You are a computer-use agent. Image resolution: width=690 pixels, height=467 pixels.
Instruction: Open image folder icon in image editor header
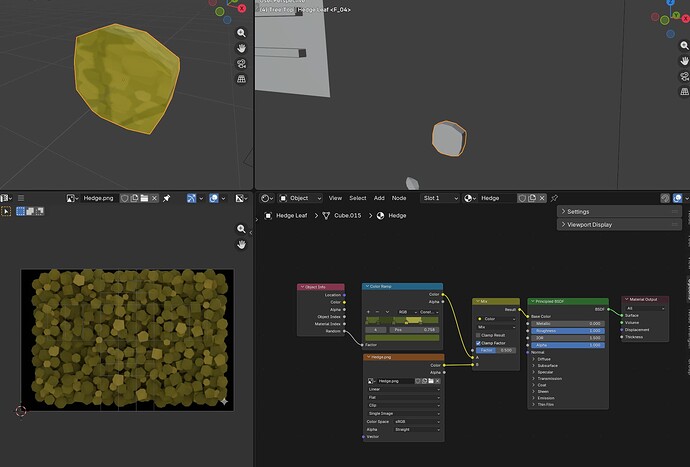[x=144, y=199]
